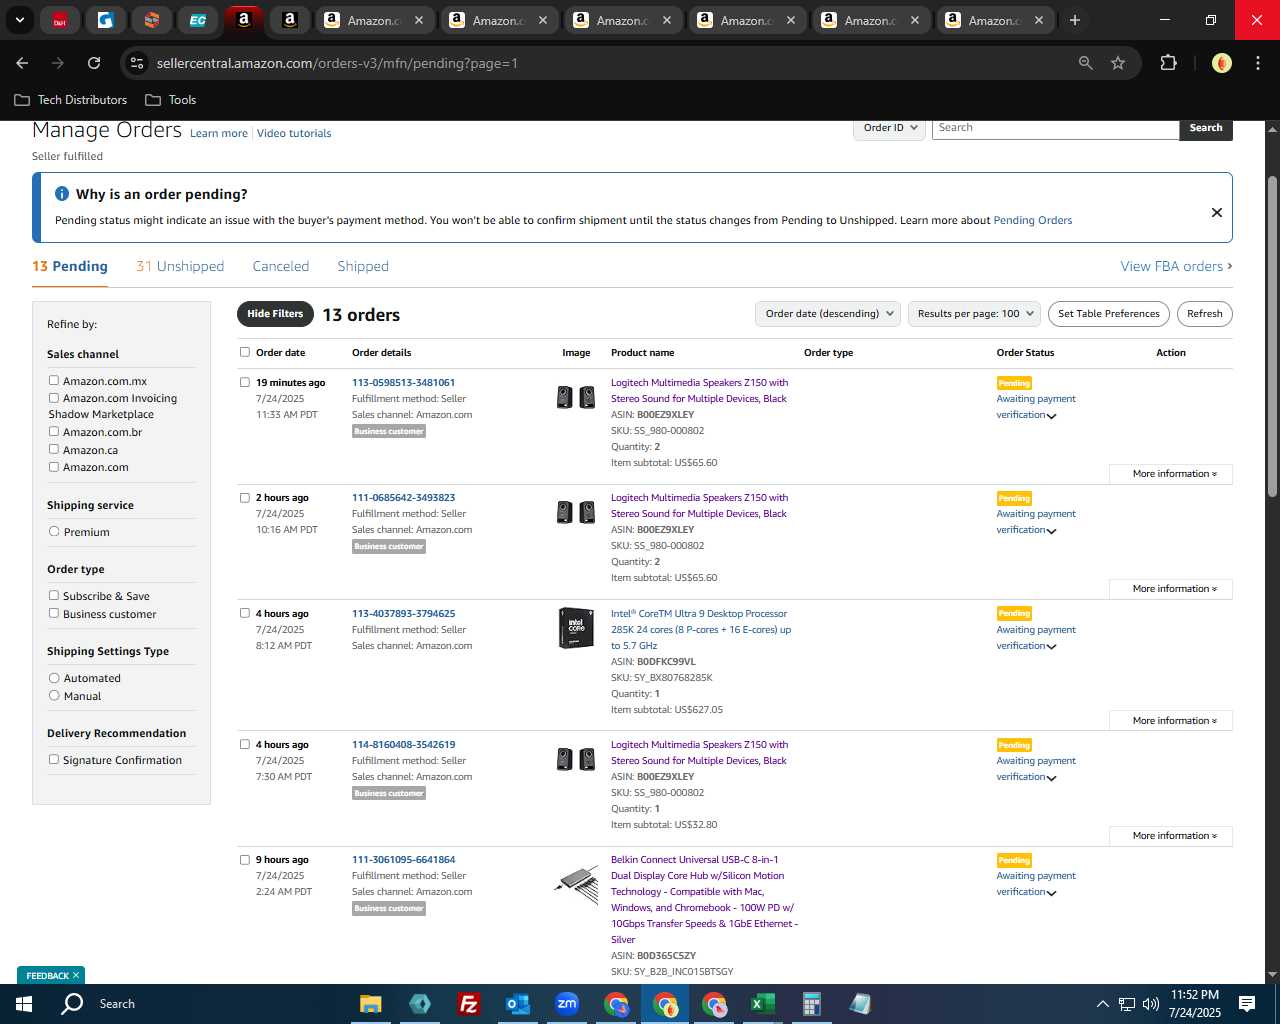
Task: Expand More information for order 113-0598513-3481061
Action: [x=1173, y=474]
